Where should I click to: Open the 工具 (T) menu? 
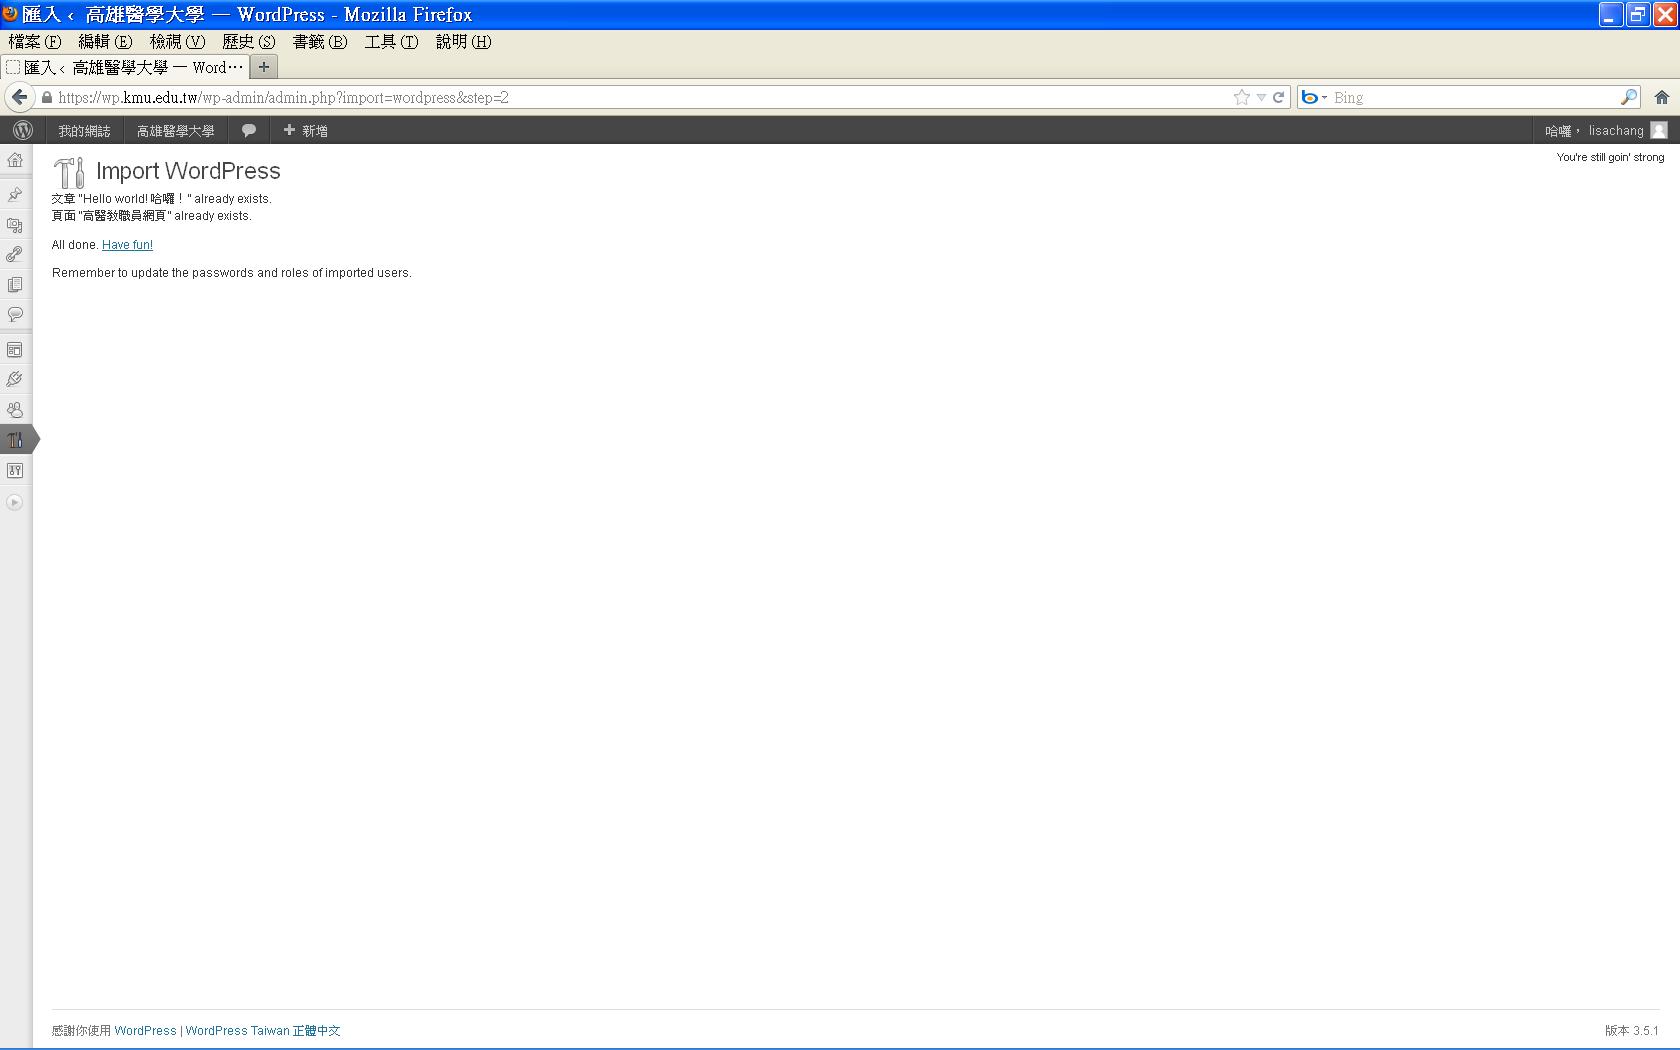tap(391, 42)
